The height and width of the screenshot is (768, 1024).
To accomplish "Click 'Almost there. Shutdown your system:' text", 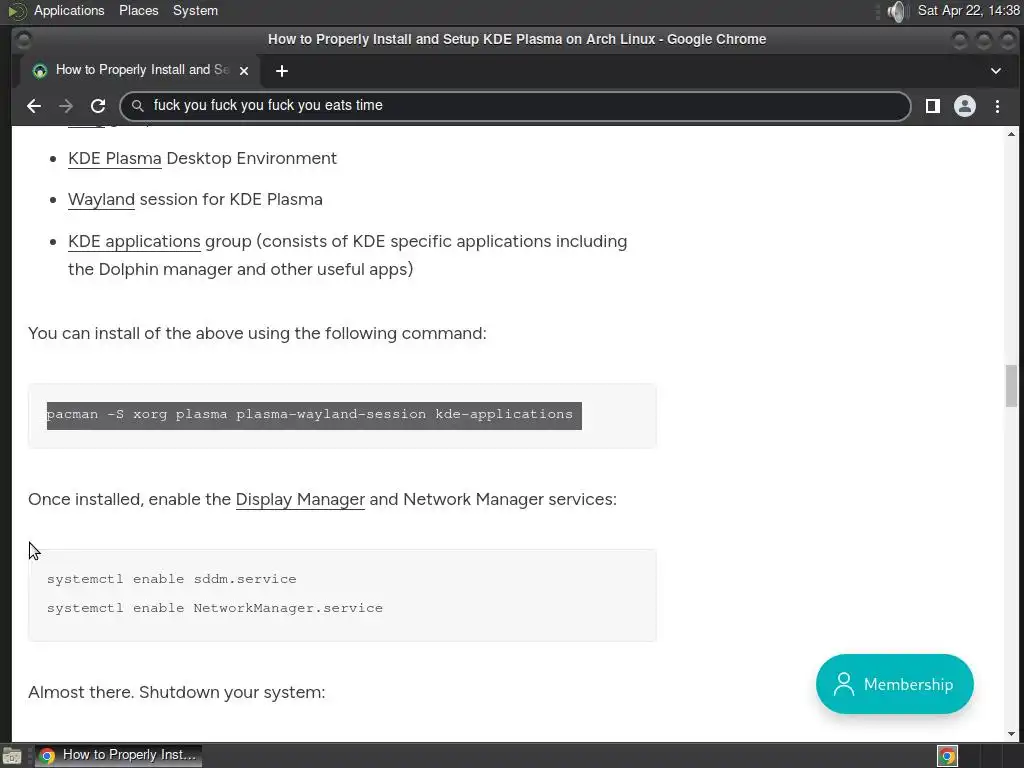I will (176, 692).
